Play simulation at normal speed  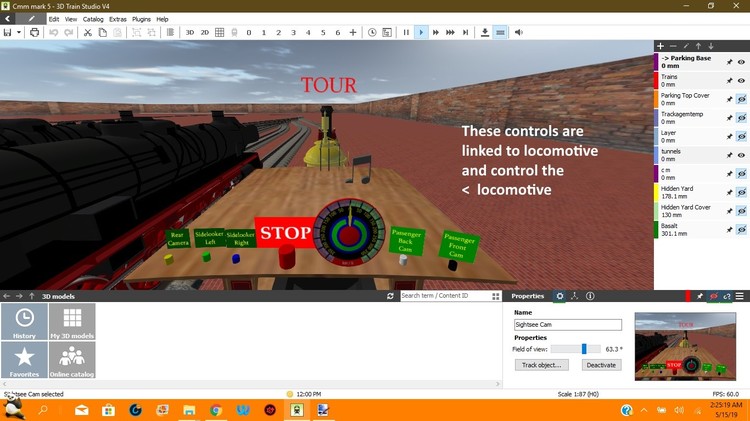421,33
